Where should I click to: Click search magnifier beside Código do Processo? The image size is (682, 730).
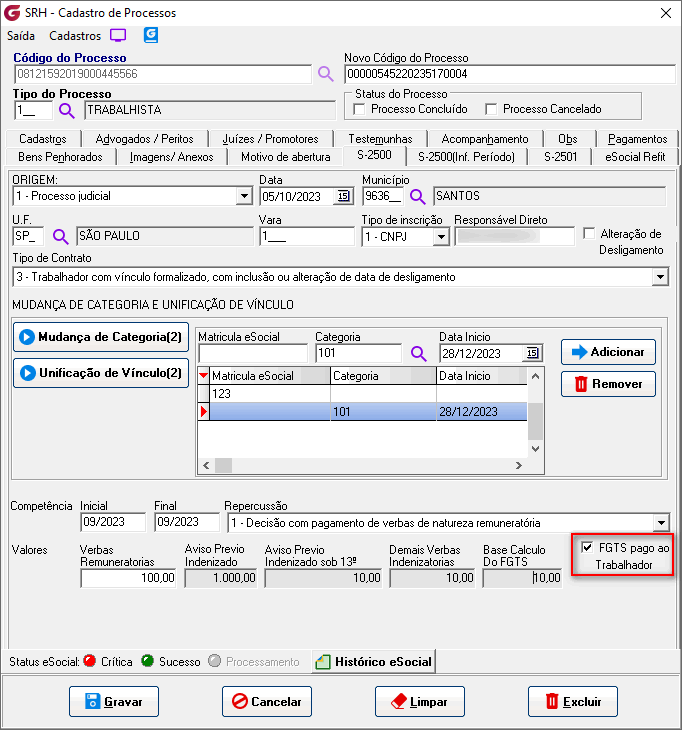325,74
